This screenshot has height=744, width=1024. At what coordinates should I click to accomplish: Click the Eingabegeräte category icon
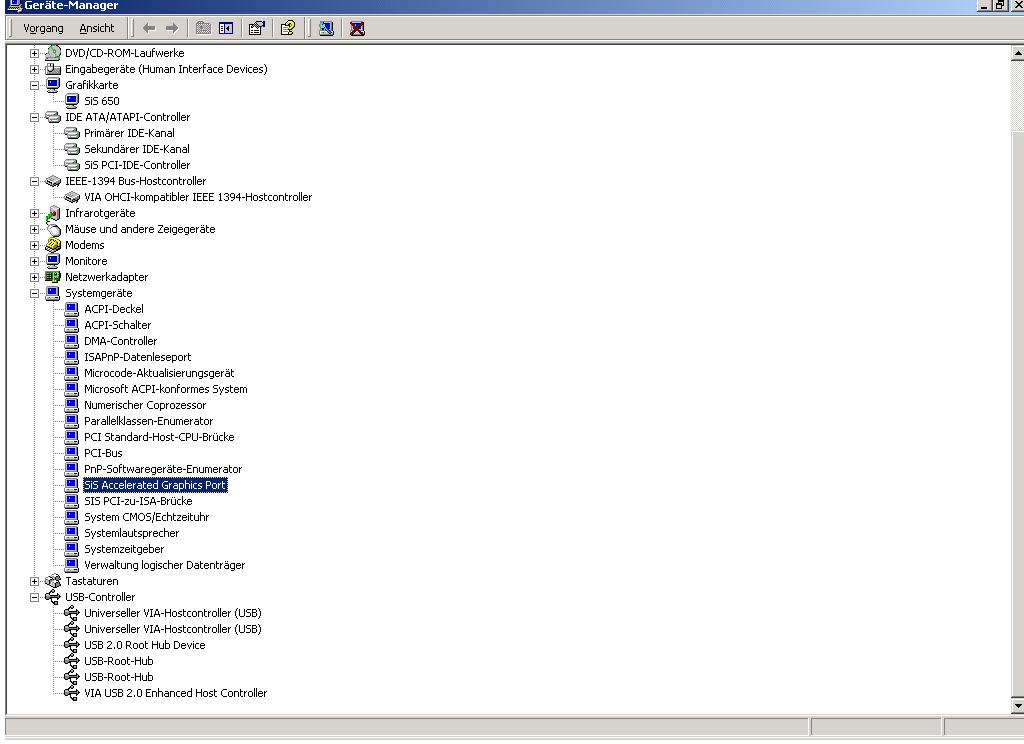pyautogui.click(x=53, y=69)
